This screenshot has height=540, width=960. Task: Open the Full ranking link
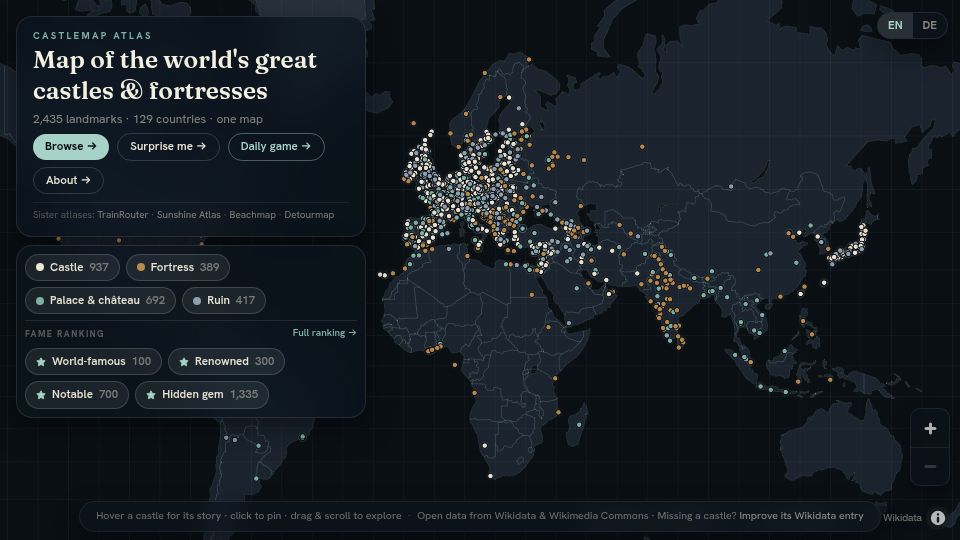(x=324, y=332)
